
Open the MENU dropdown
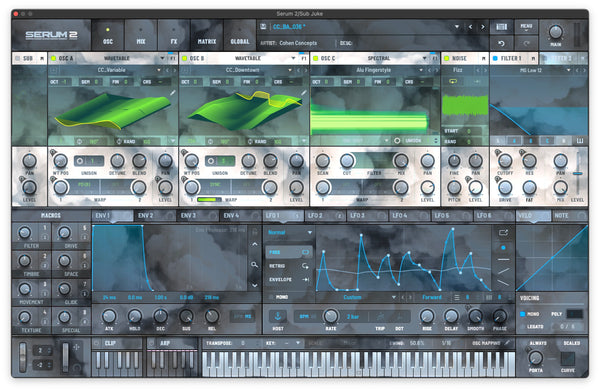click(526, 27)
